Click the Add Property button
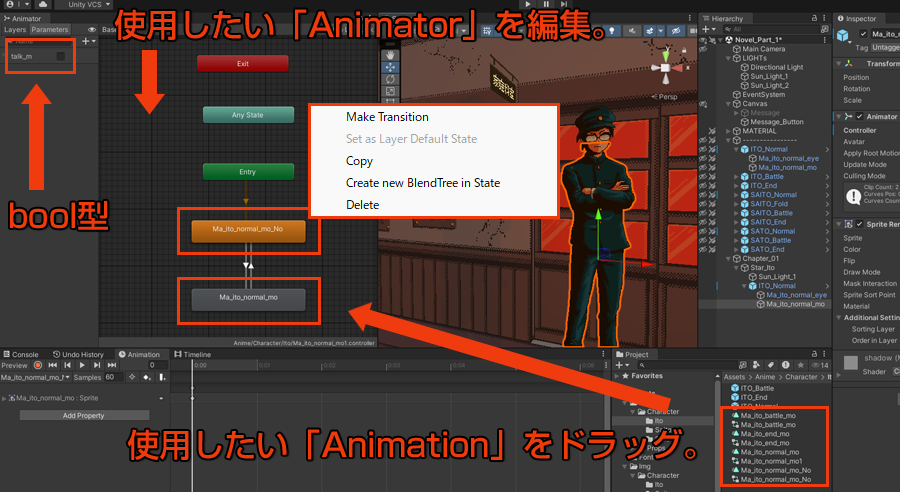The height and width of the screenshot is (492, 900). (83, 415)
